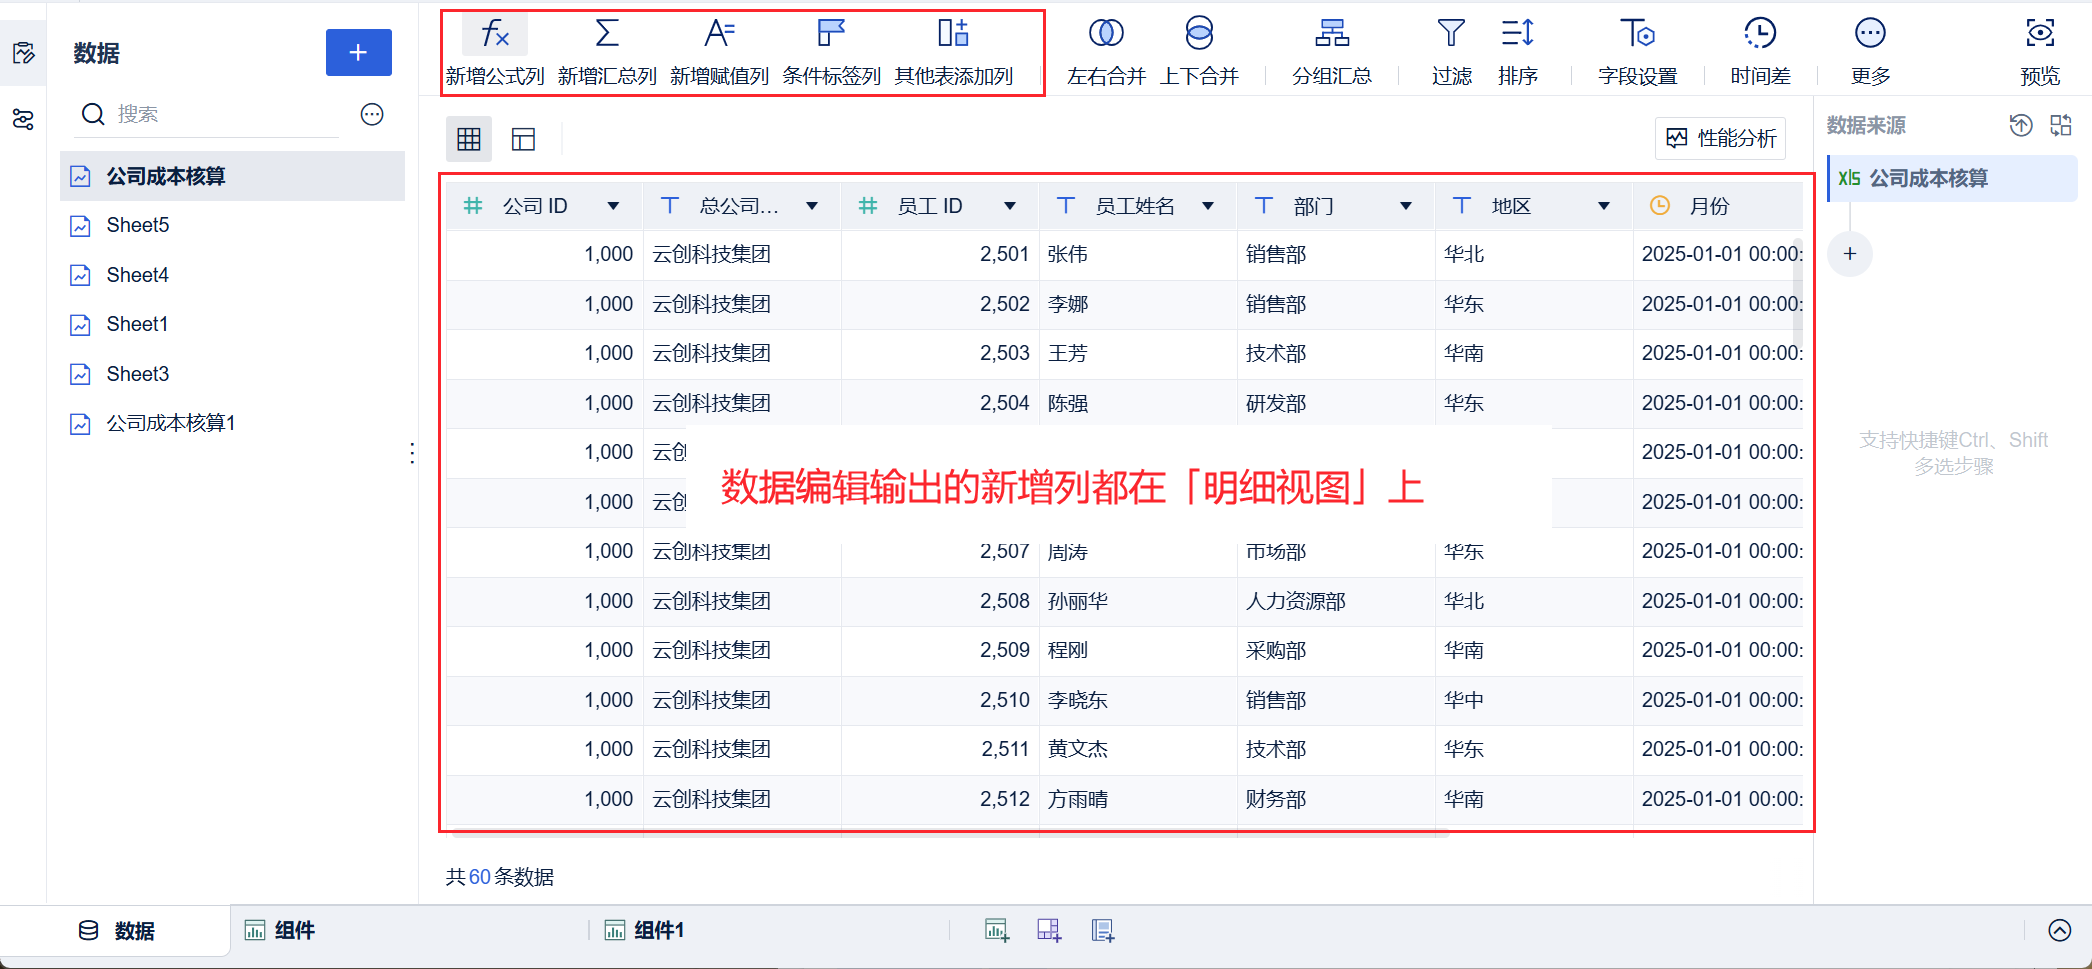2092x969 pixels.
Task: Select the 条件标签列 conditional label tool
Action: pos(831,52)
